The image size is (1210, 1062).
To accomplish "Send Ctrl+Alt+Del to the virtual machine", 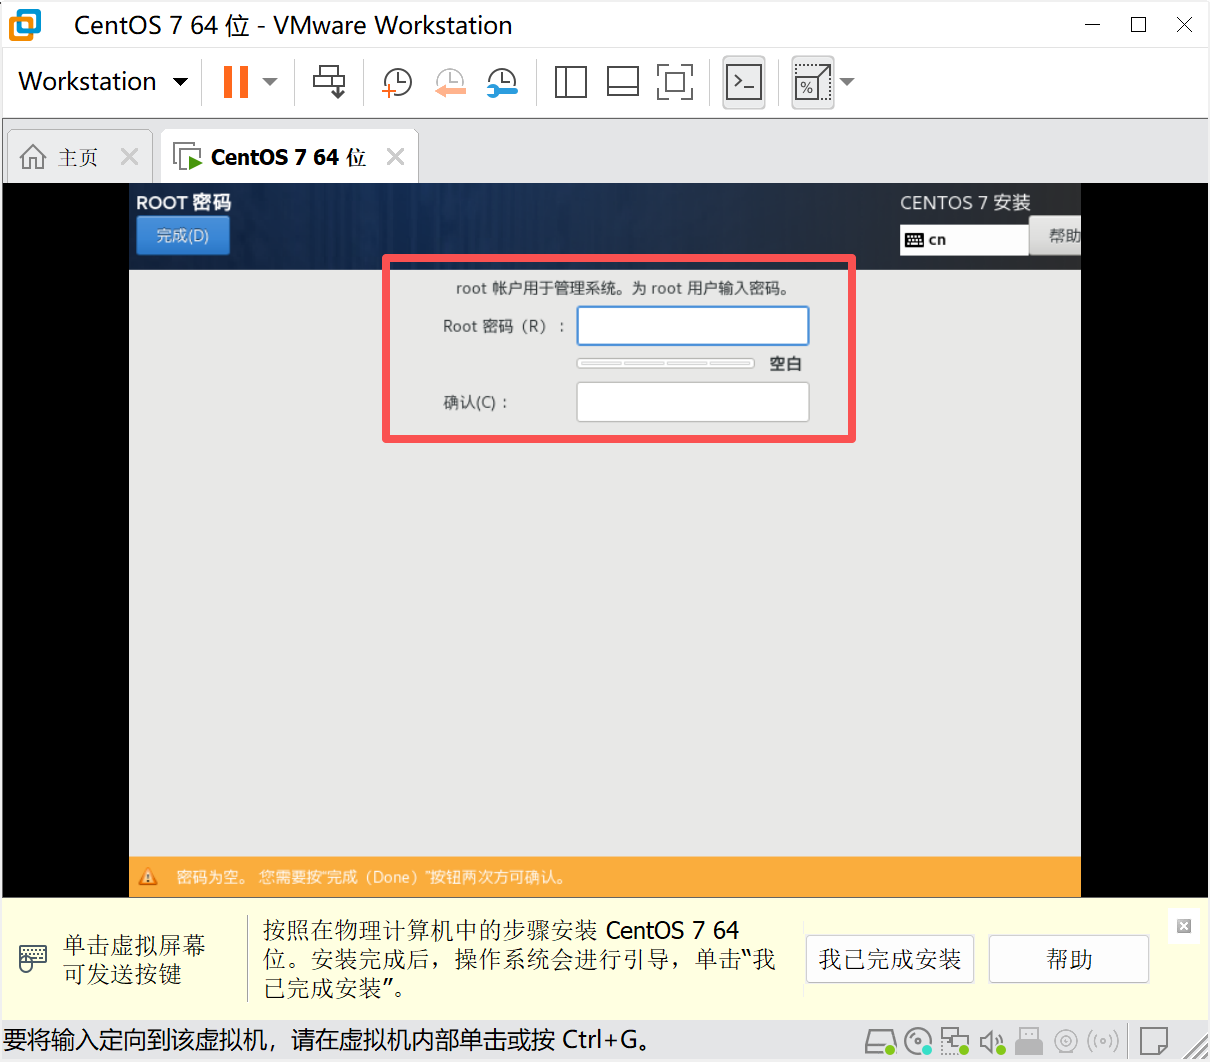I will point(329,82).
